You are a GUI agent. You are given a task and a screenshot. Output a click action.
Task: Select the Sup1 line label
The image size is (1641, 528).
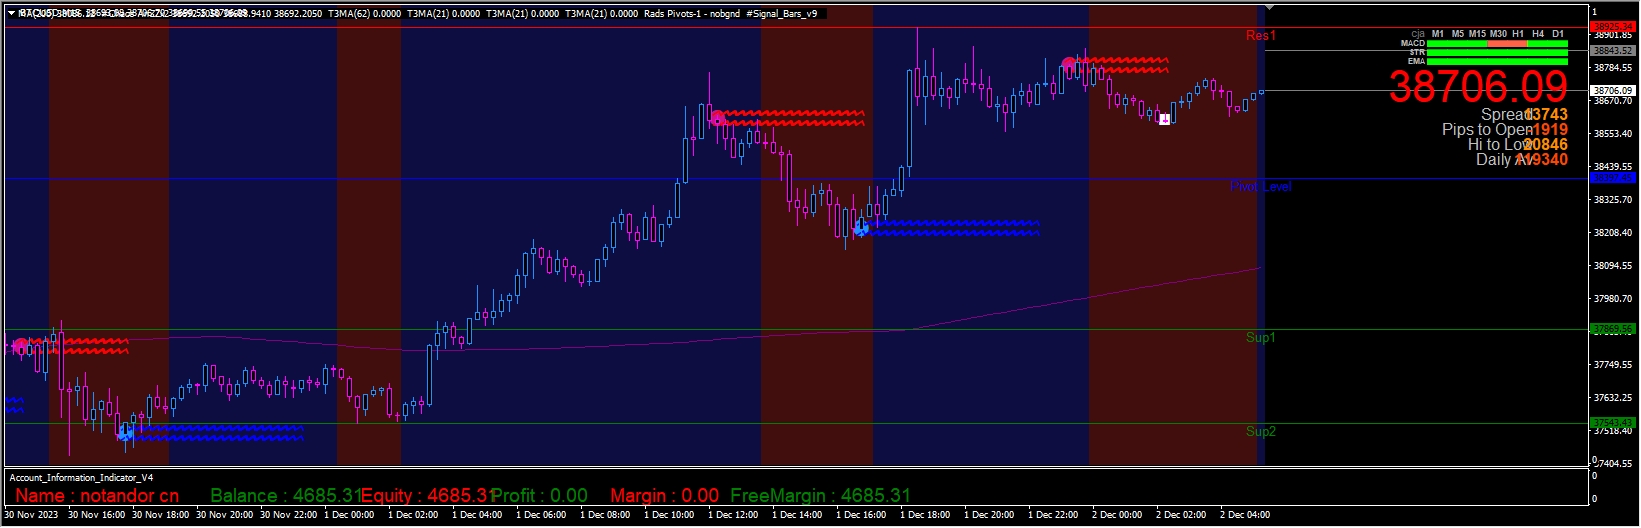click(1261, 338)
